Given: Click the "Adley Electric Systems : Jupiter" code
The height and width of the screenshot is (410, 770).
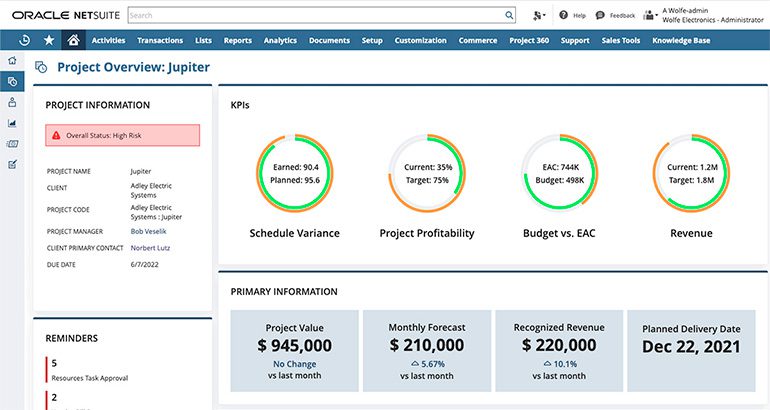Looking at the screenshot, I should 156,212.
